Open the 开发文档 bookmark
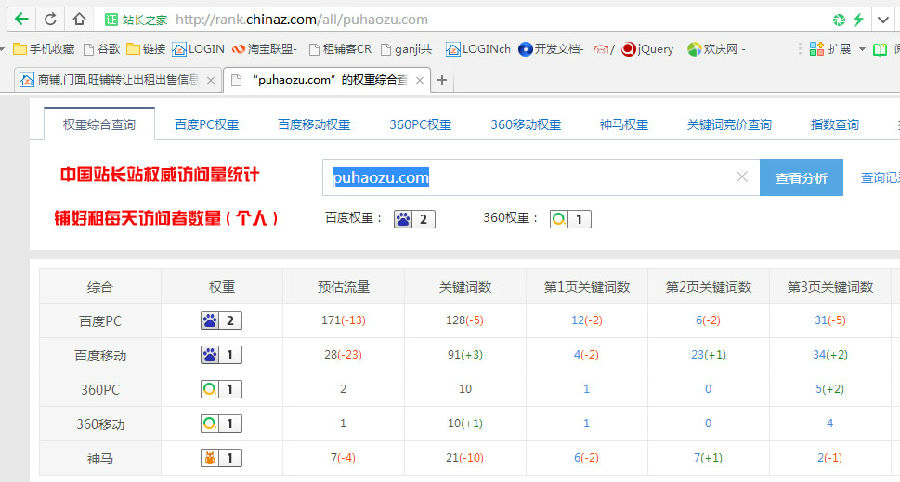900x482 pixels. [550, 49]
